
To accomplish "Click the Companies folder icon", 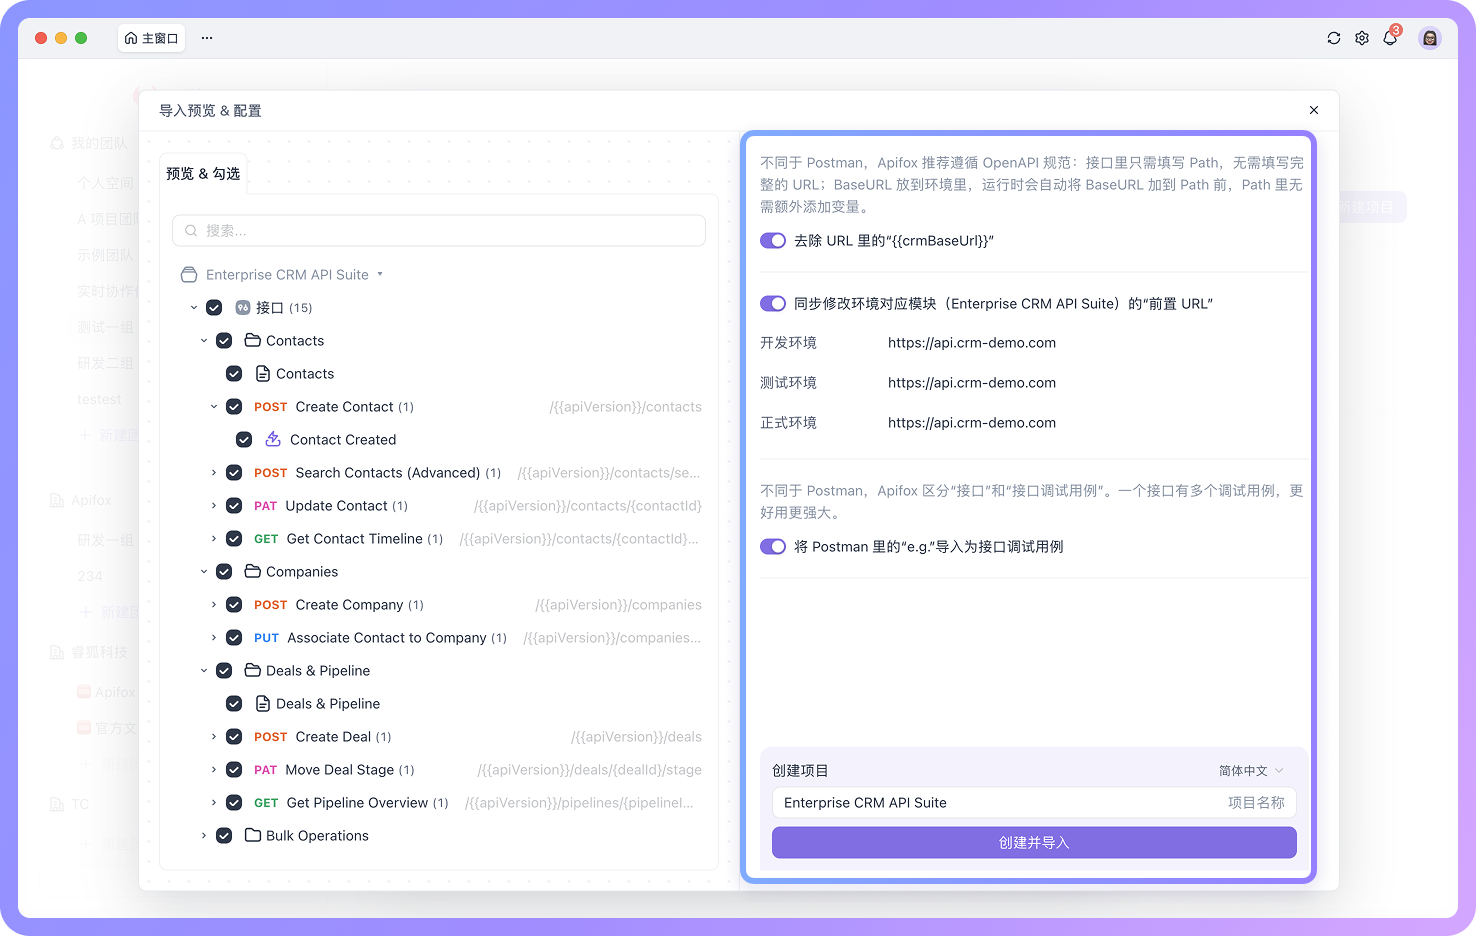I will [253, 571].
